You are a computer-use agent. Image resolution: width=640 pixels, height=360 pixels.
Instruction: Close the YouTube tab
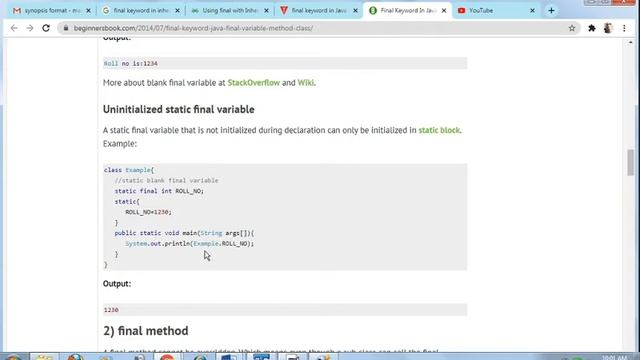[x=533, y=11]
